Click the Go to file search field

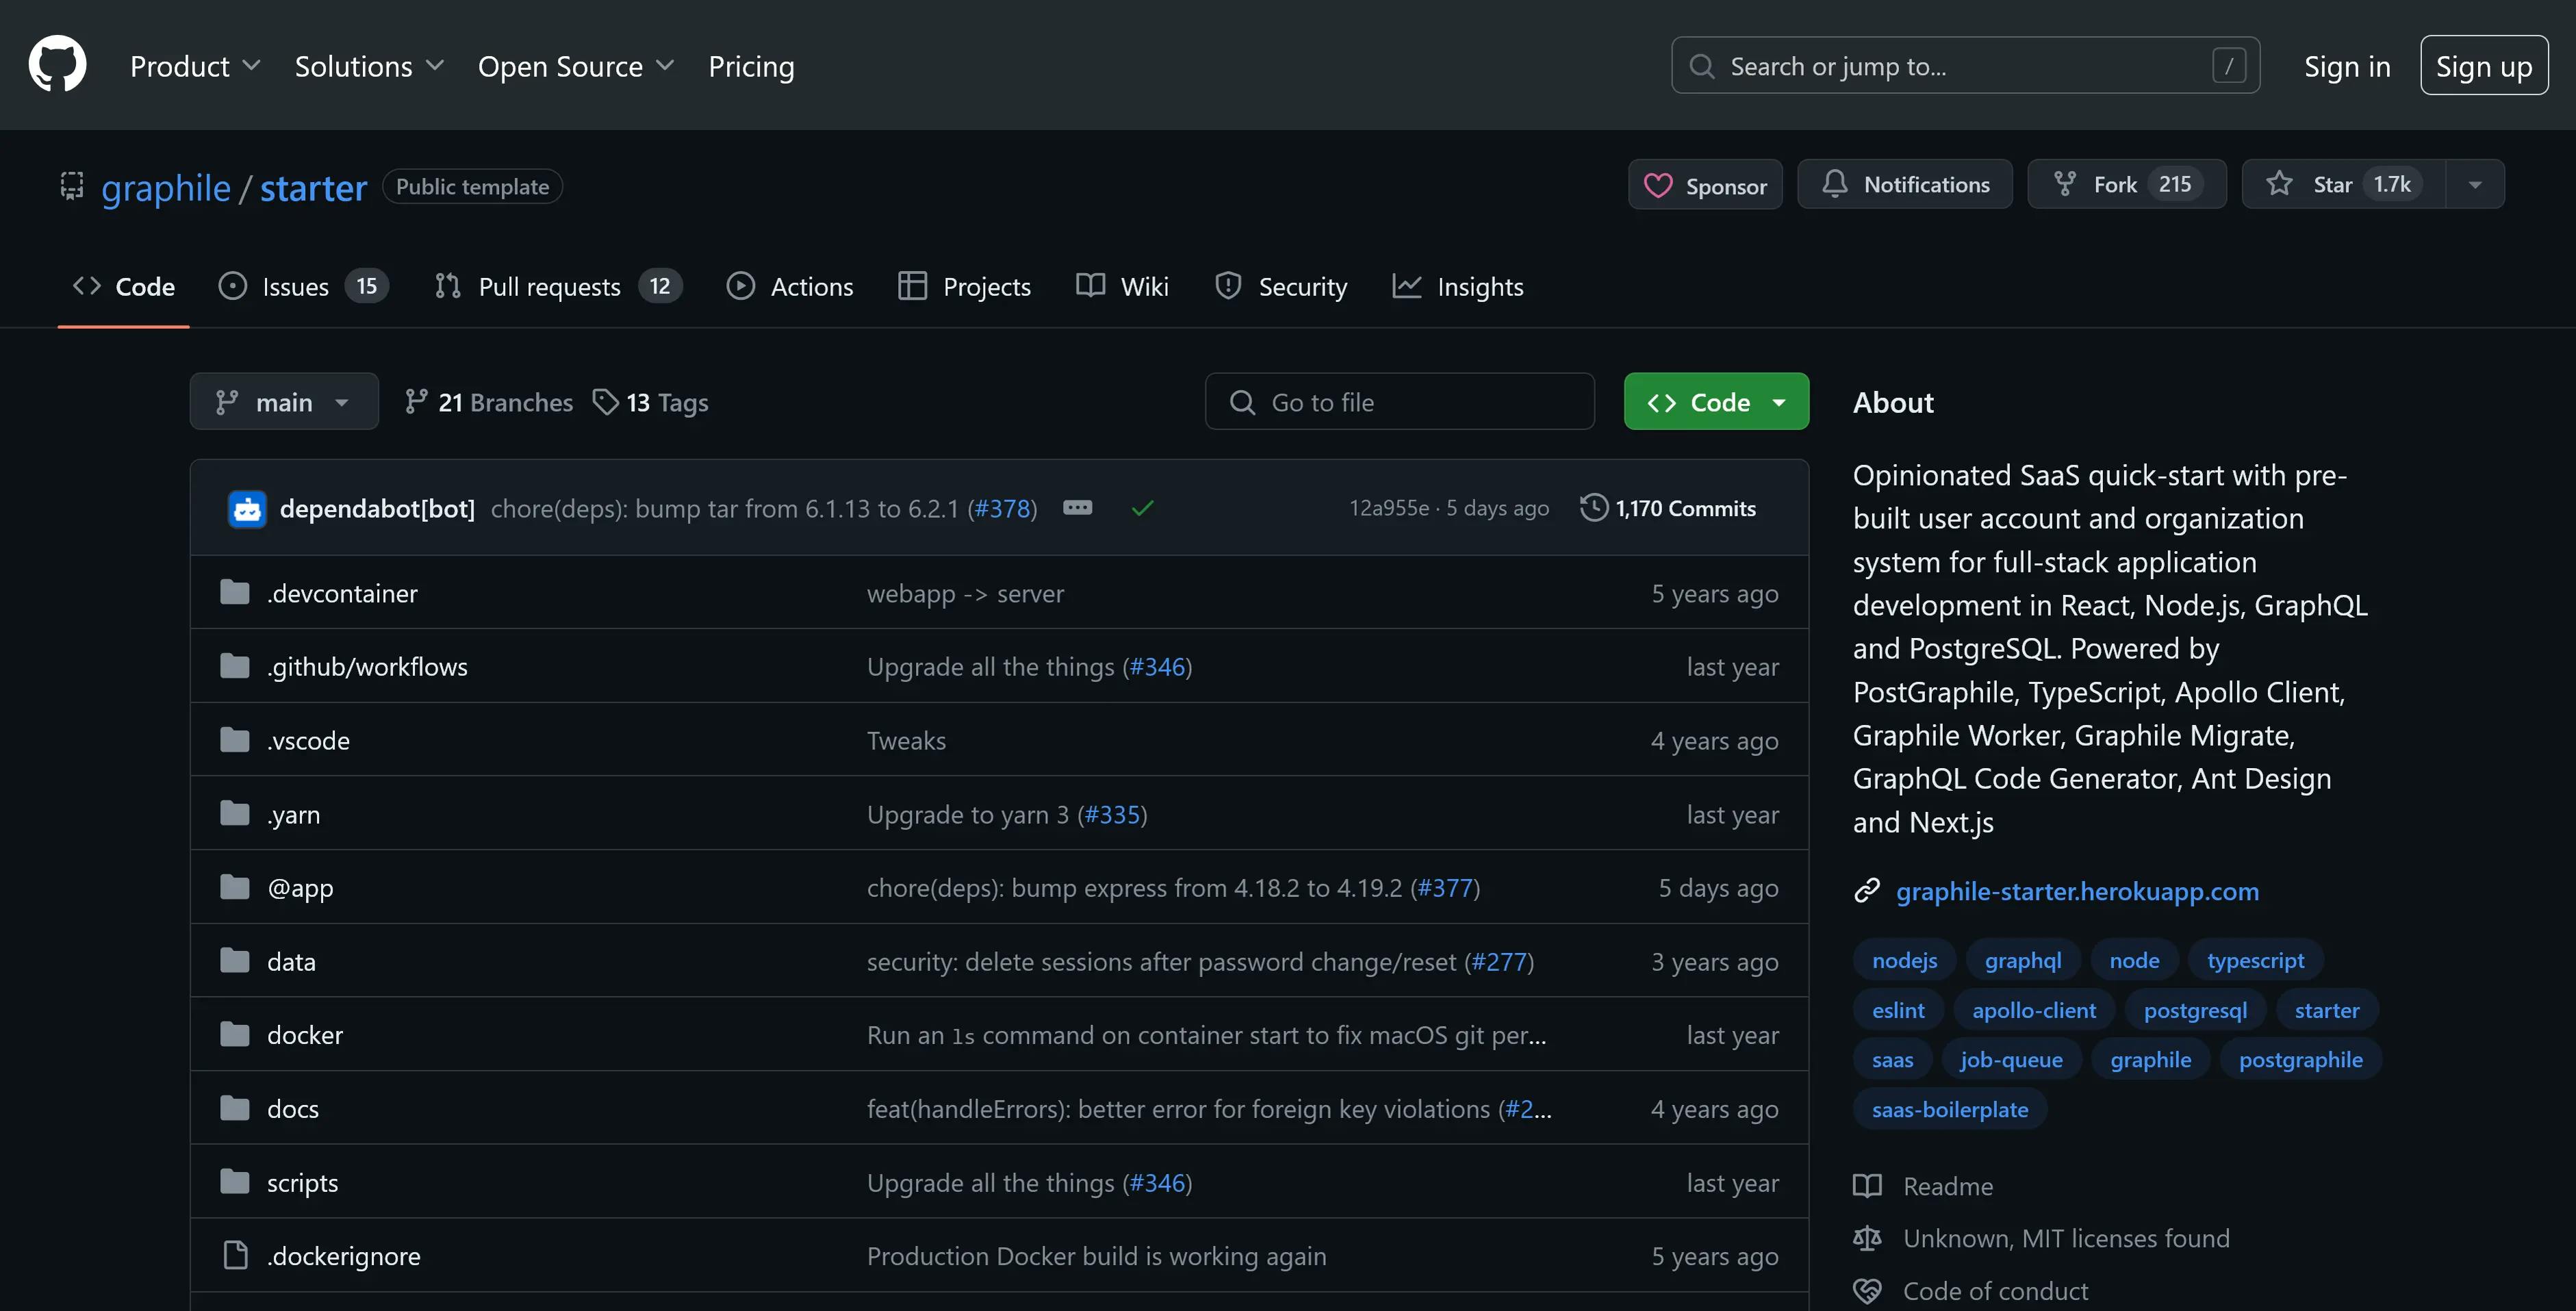(x=1399, y=402)
